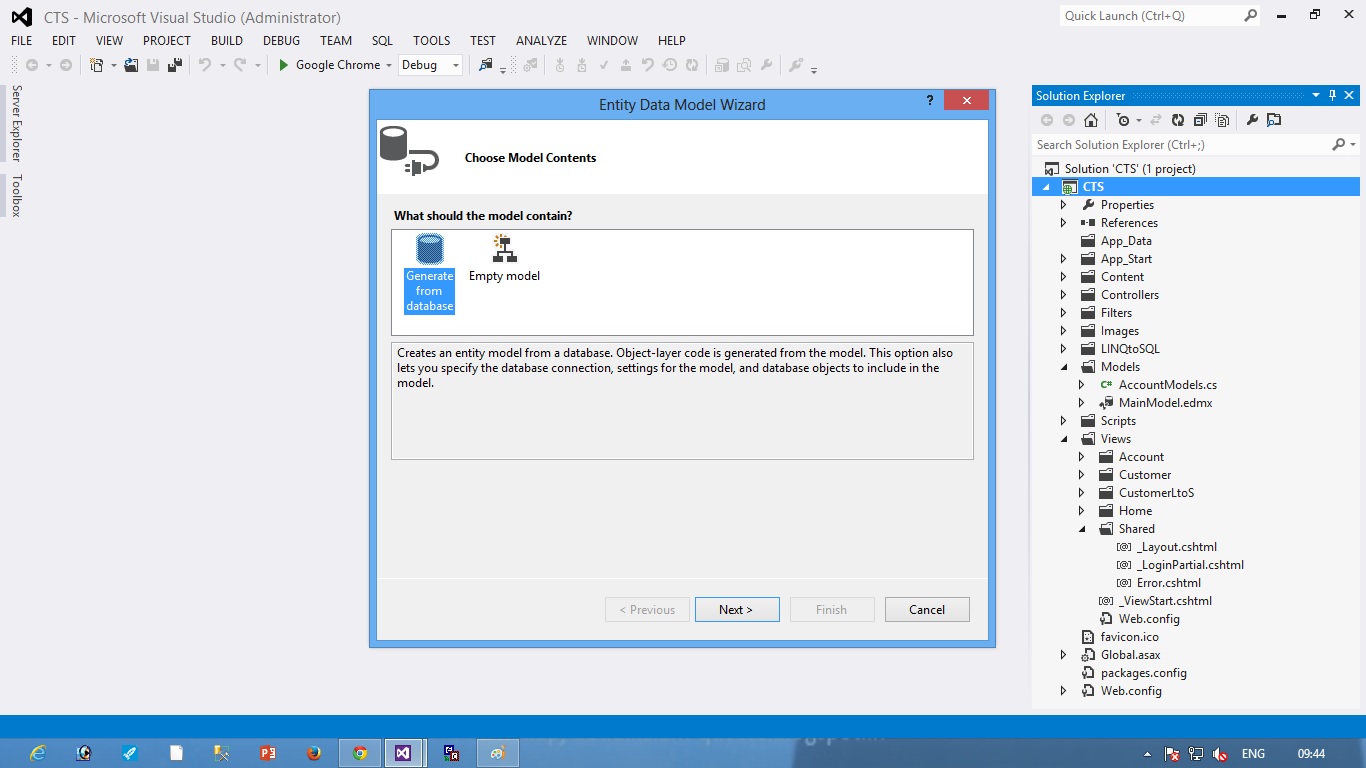Click the Preview Selected Items icon
1366x768 pixels.
coord(1274,120)
